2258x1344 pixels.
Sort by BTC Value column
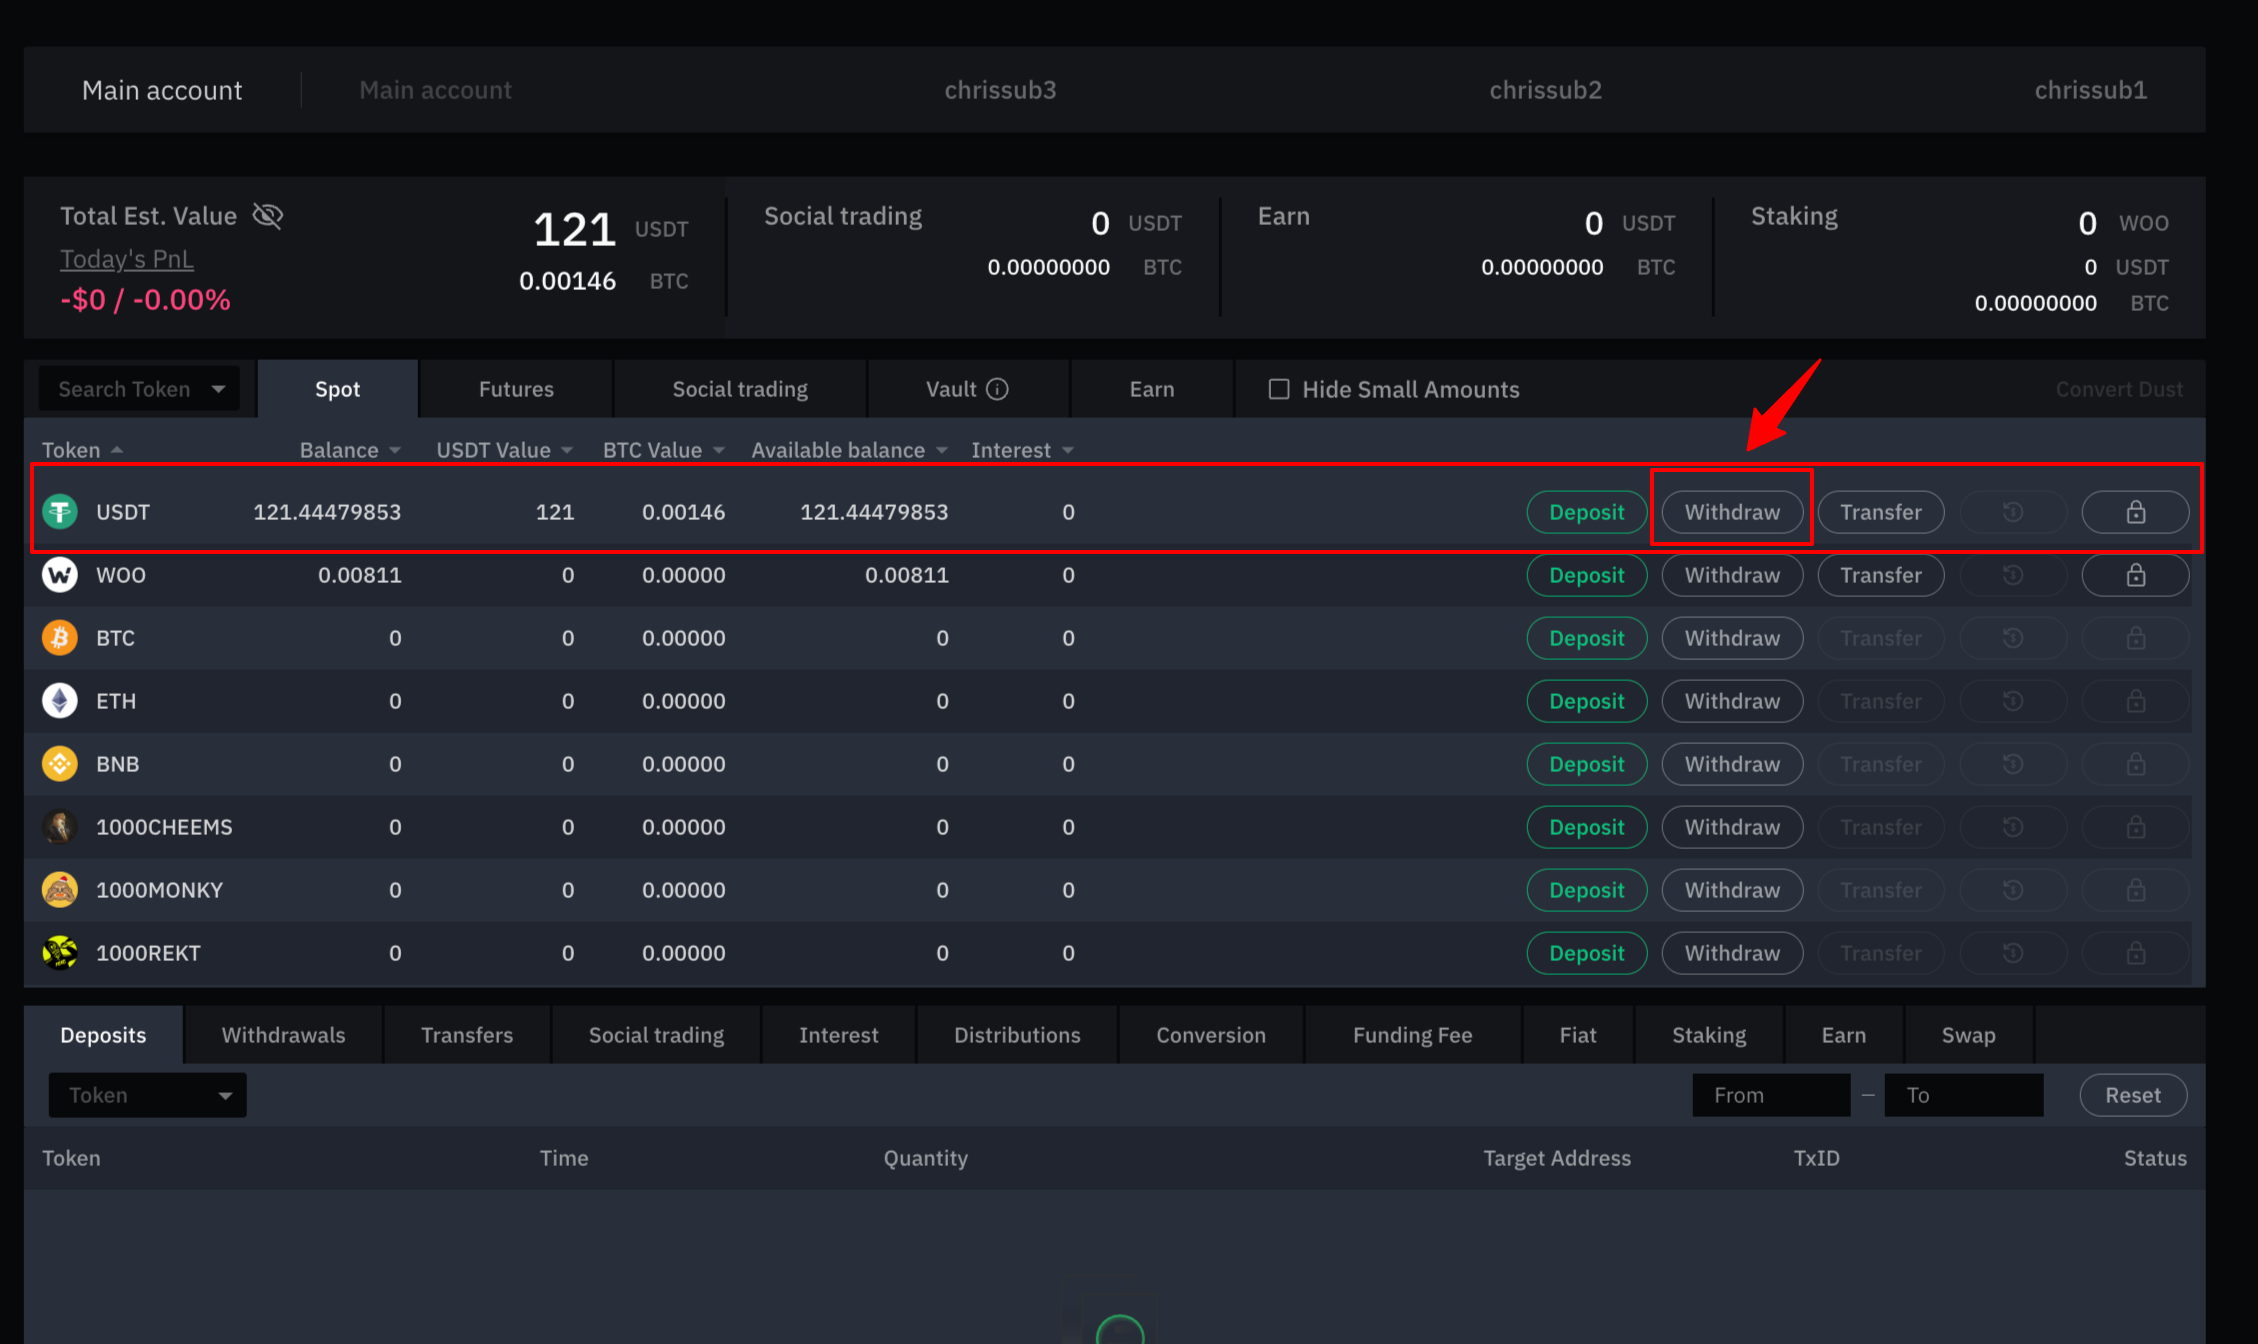tap(664, 450)
